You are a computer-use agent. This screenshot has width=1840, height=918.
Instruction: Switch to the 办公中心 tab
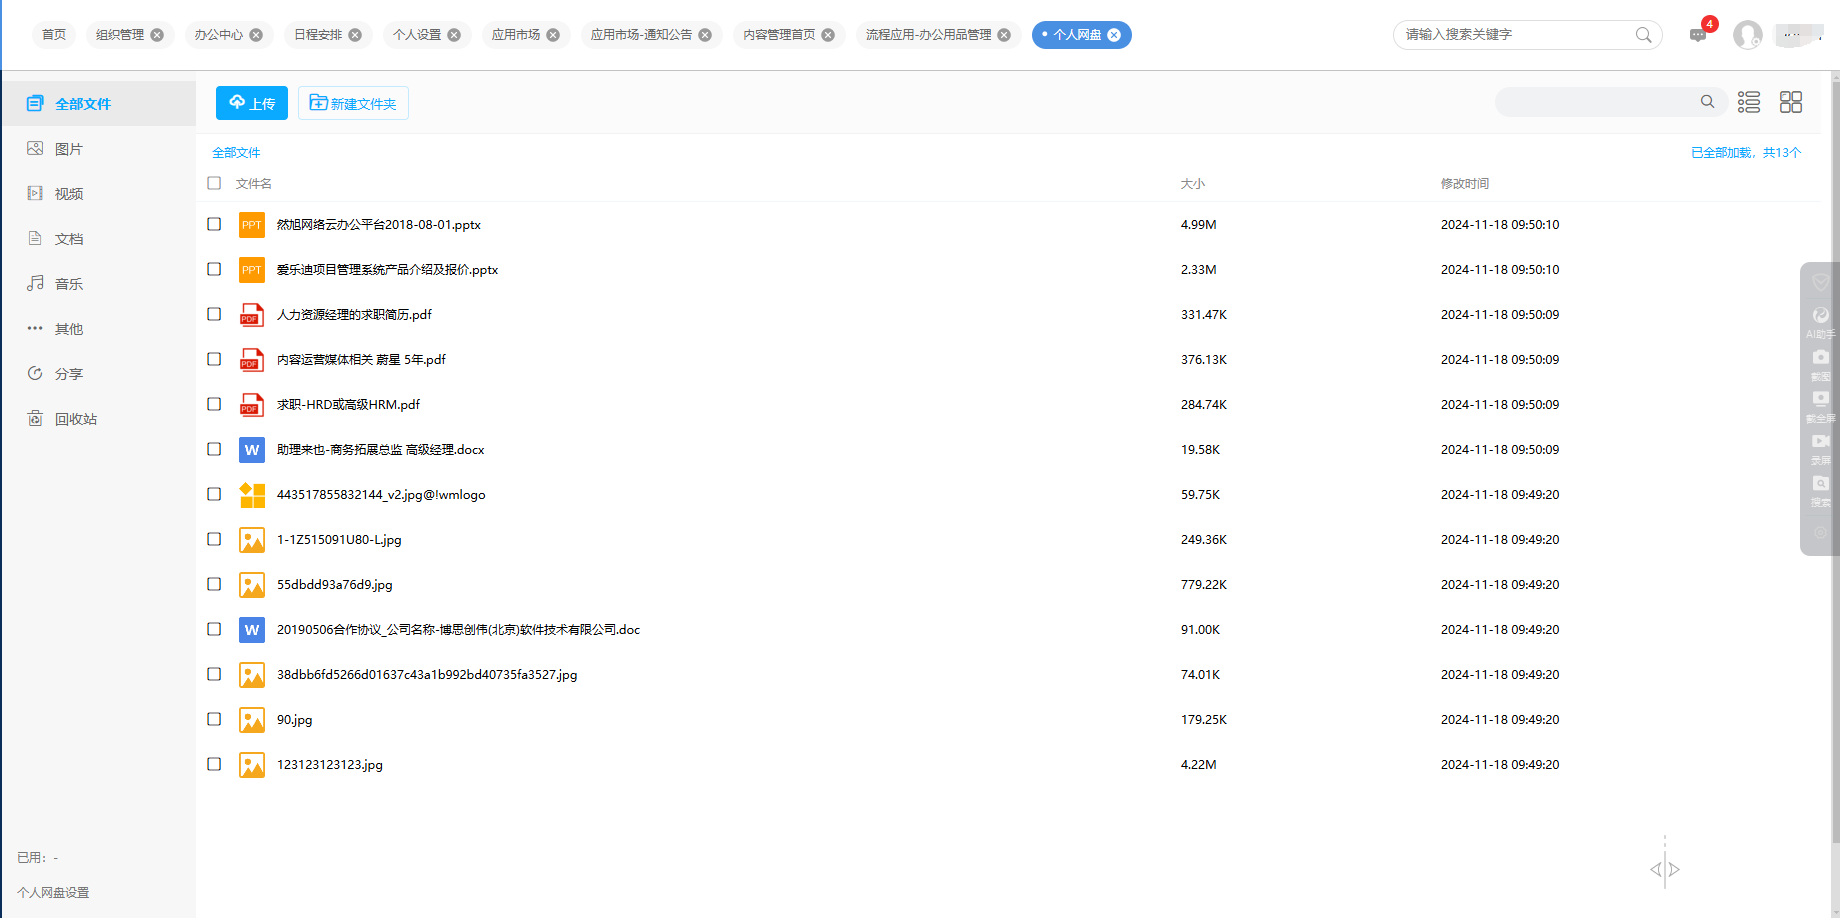[219, 35]
